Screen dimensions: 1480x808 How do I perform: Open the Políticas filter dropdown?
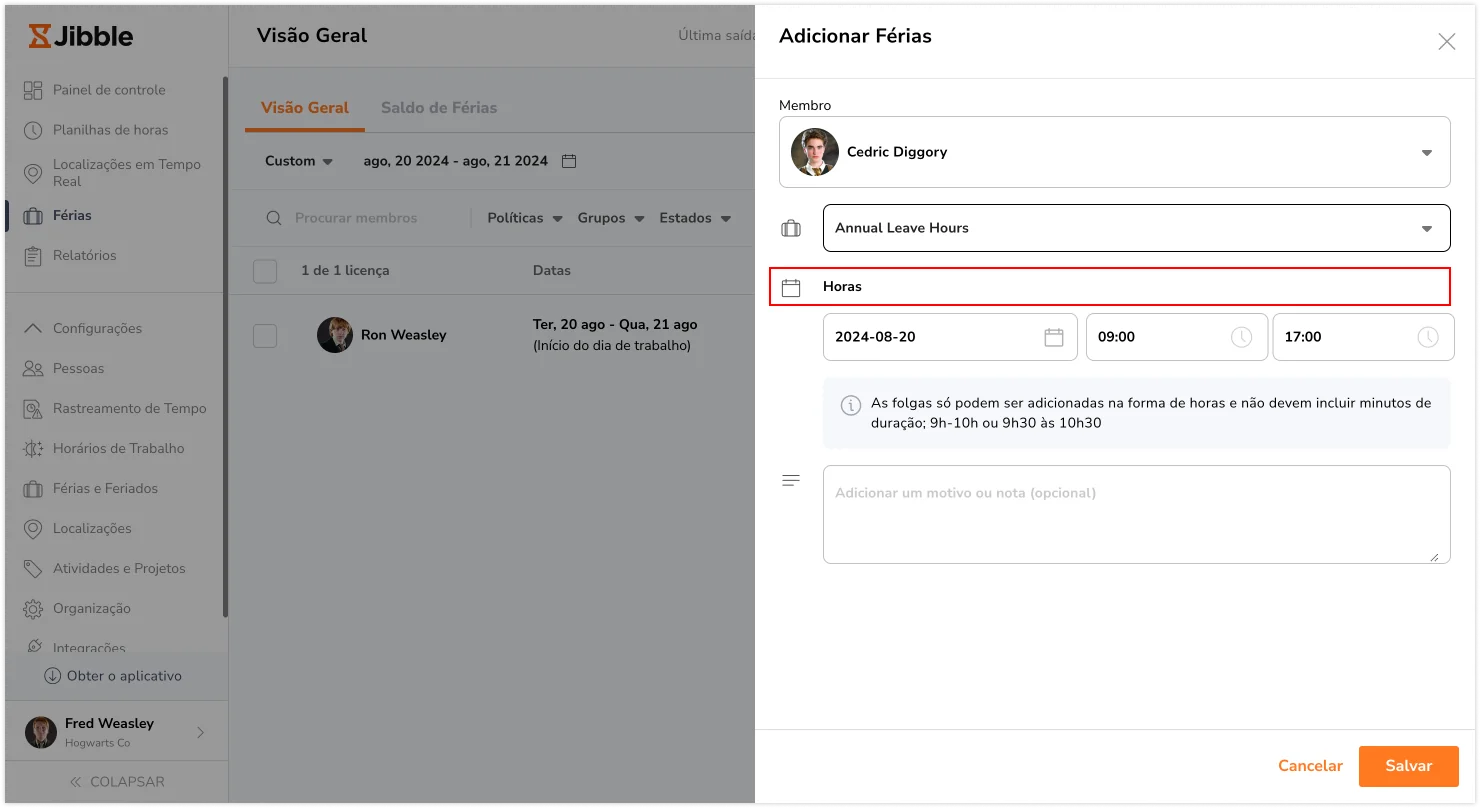click(525, 218)
